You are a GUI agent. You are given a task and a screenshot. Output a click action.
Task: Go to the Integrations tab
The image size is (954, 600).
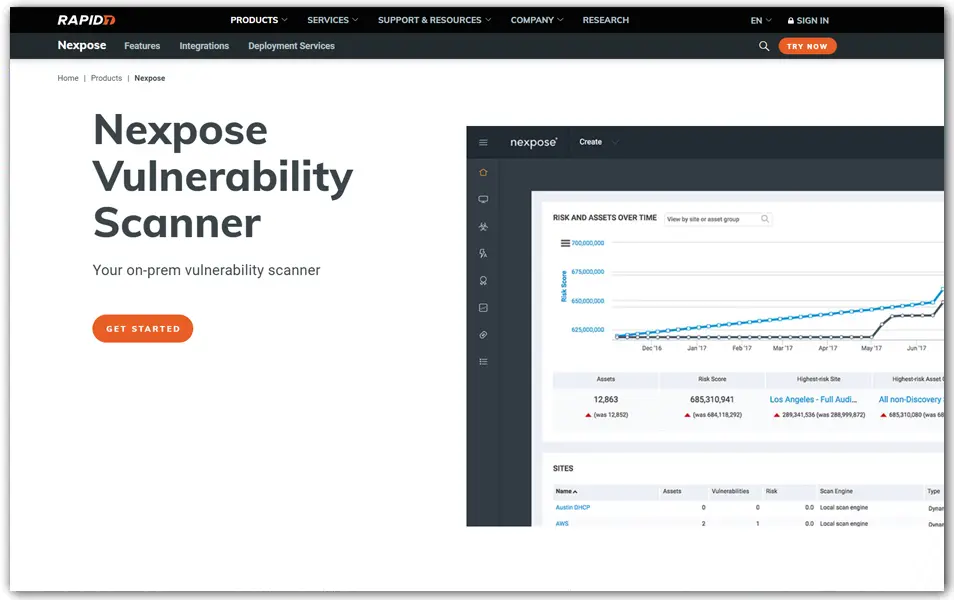[204, 46]
